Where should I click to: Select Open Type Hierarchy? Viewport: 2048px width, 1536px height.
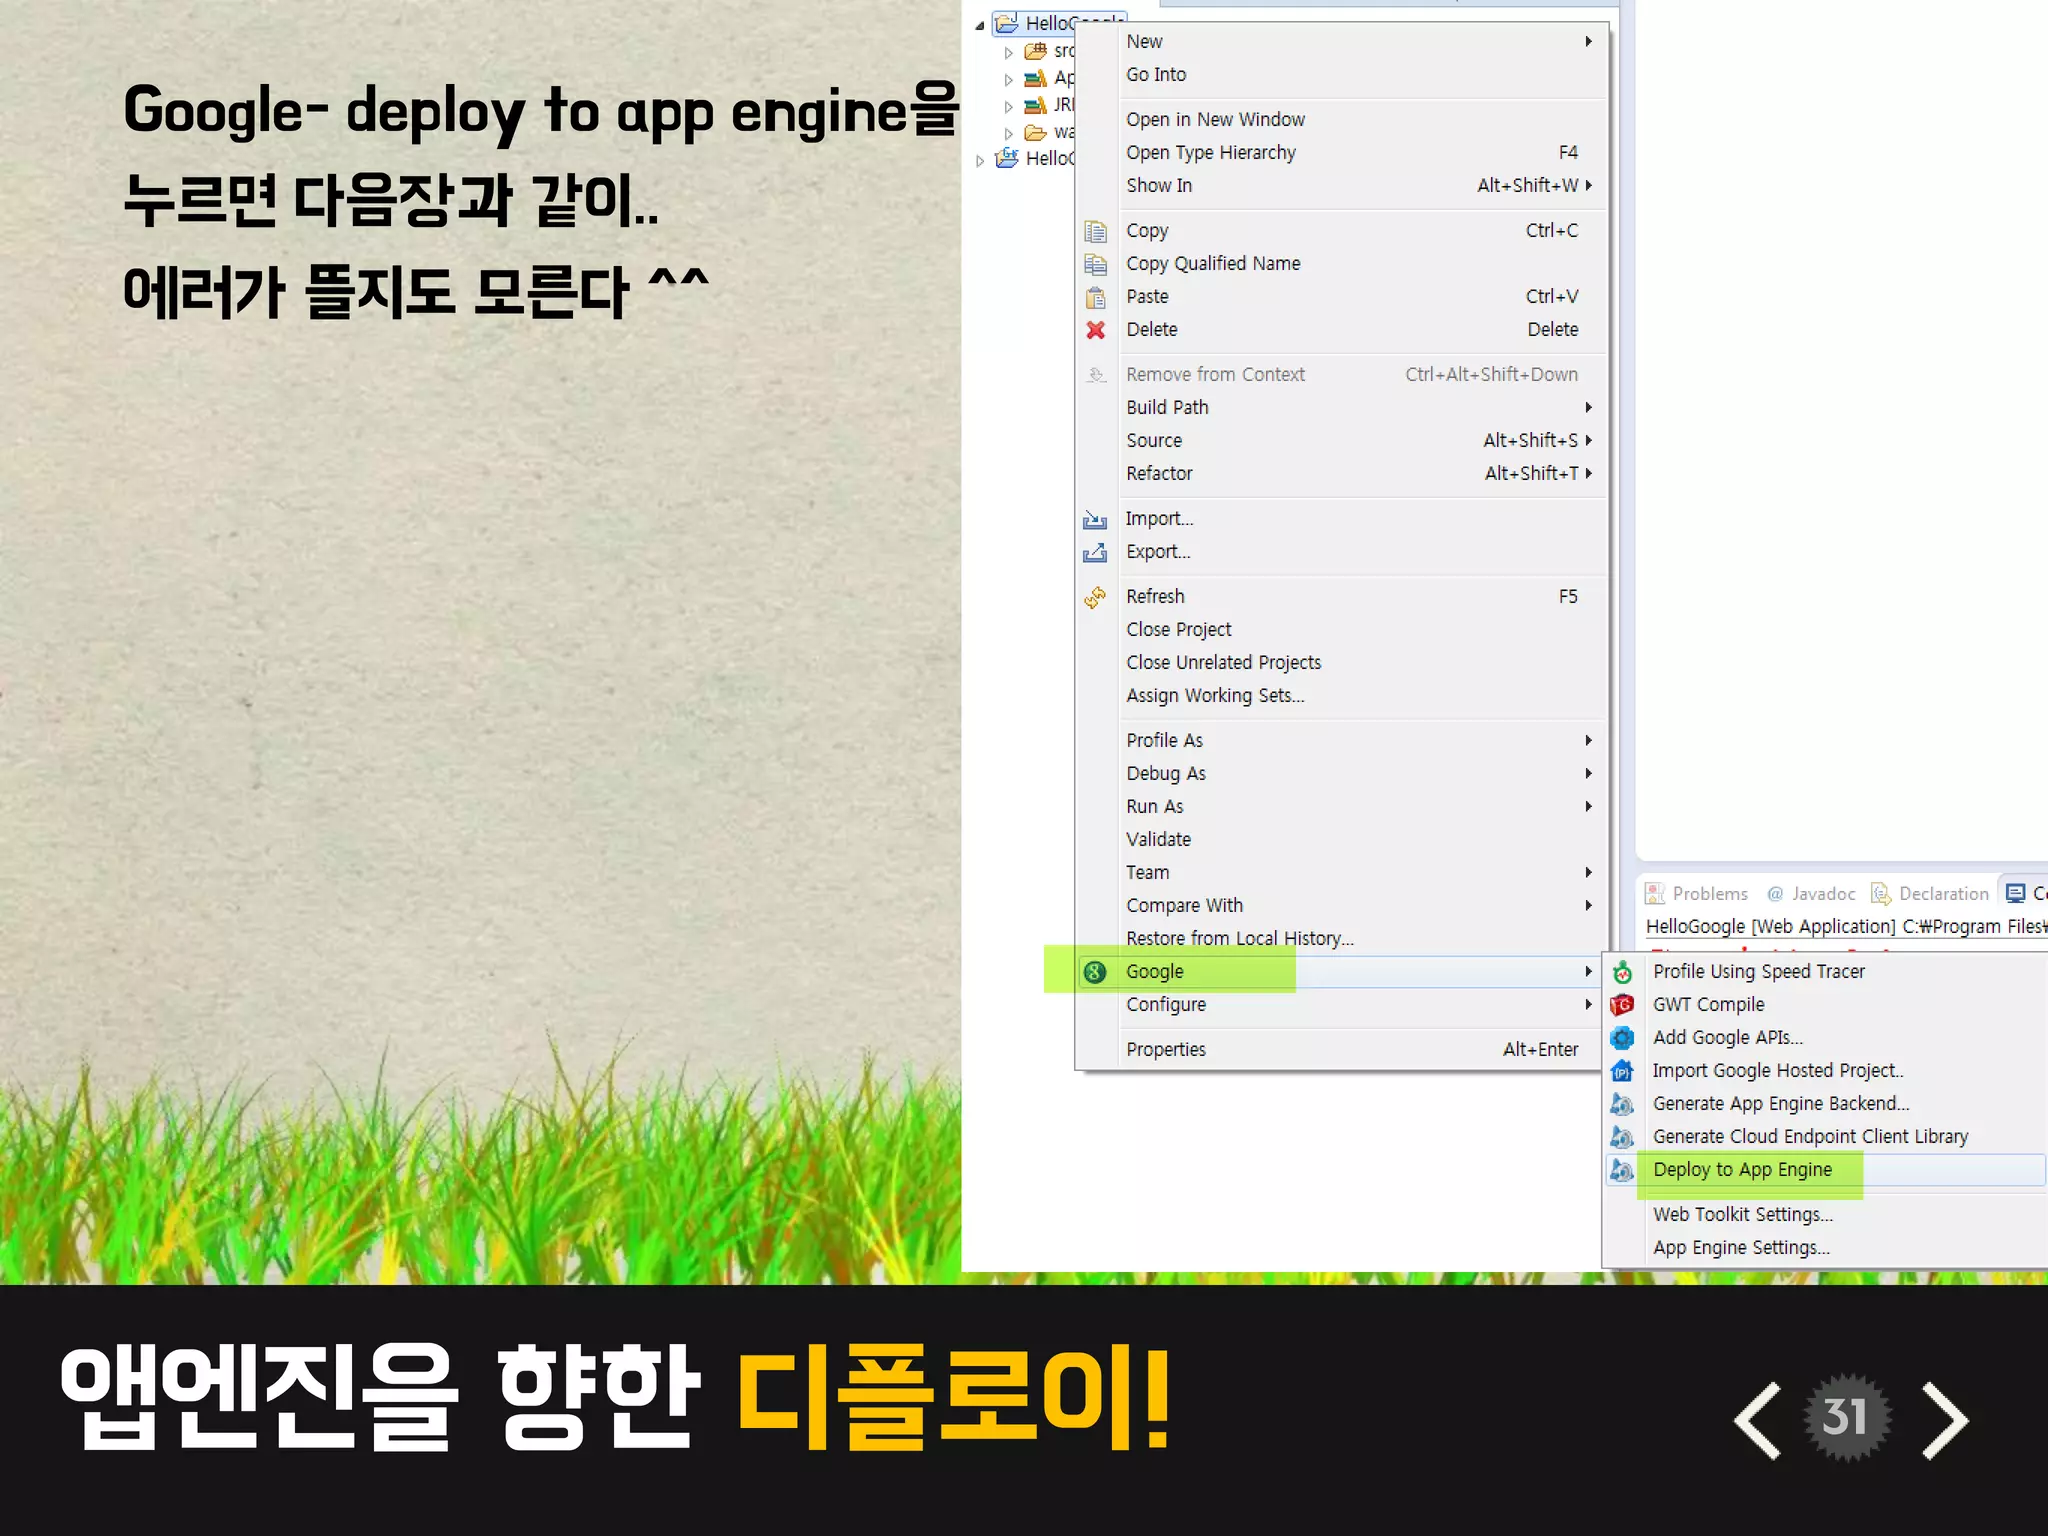(x=1342, y=153)
